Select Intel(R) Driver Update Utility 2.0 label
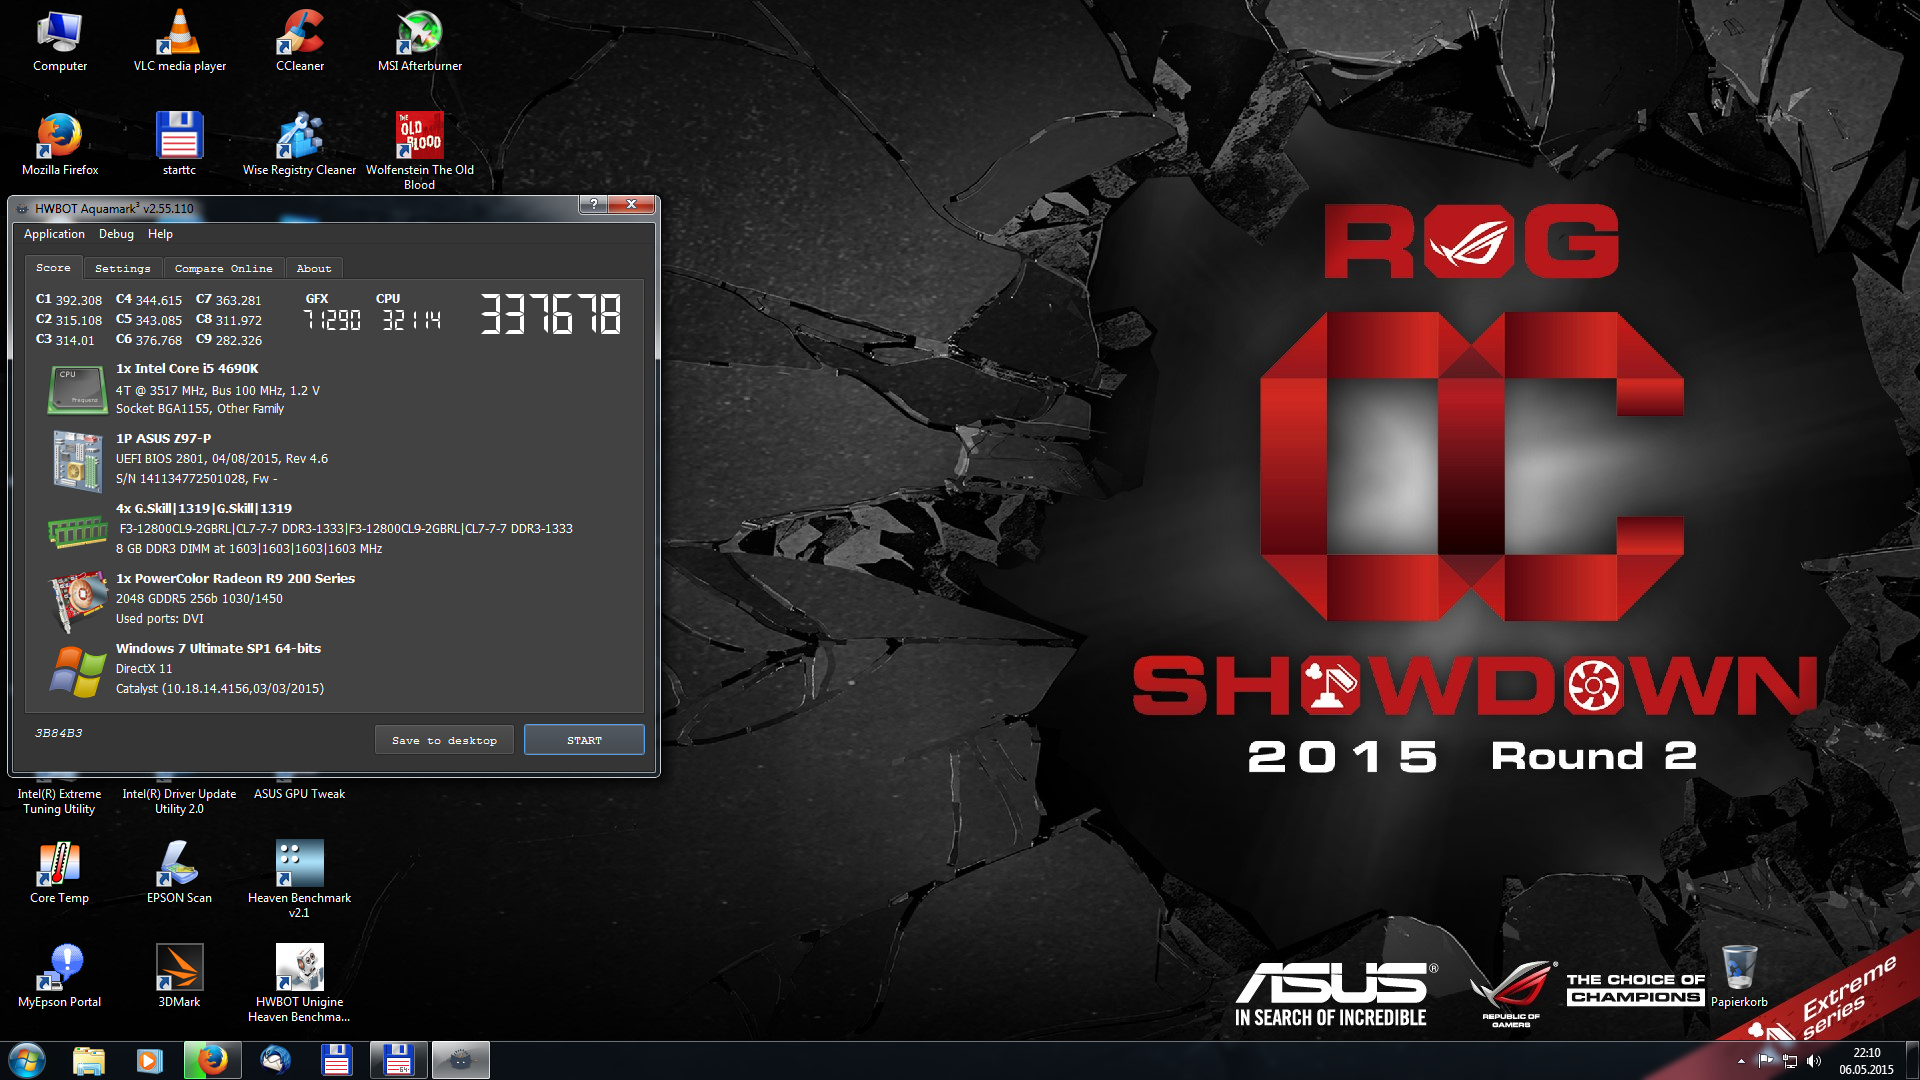Viewport: 1920px width, 1080px height. tap(179, 801)
